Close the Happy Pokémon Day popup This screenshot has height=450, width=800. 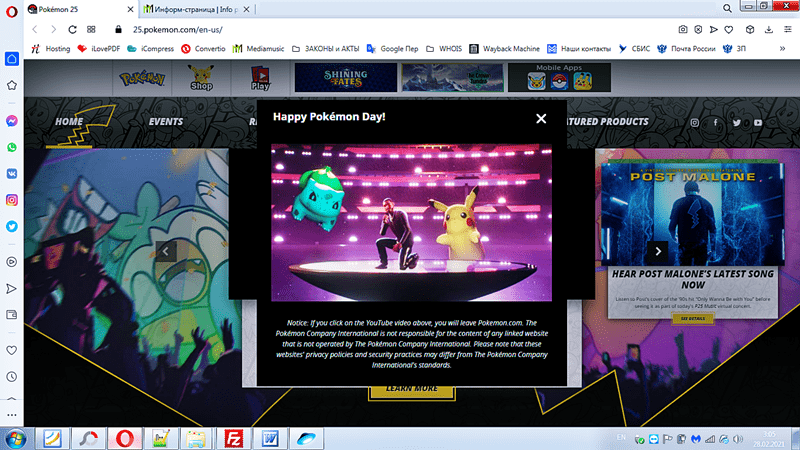pyautogui.click(x=541, y=118)
